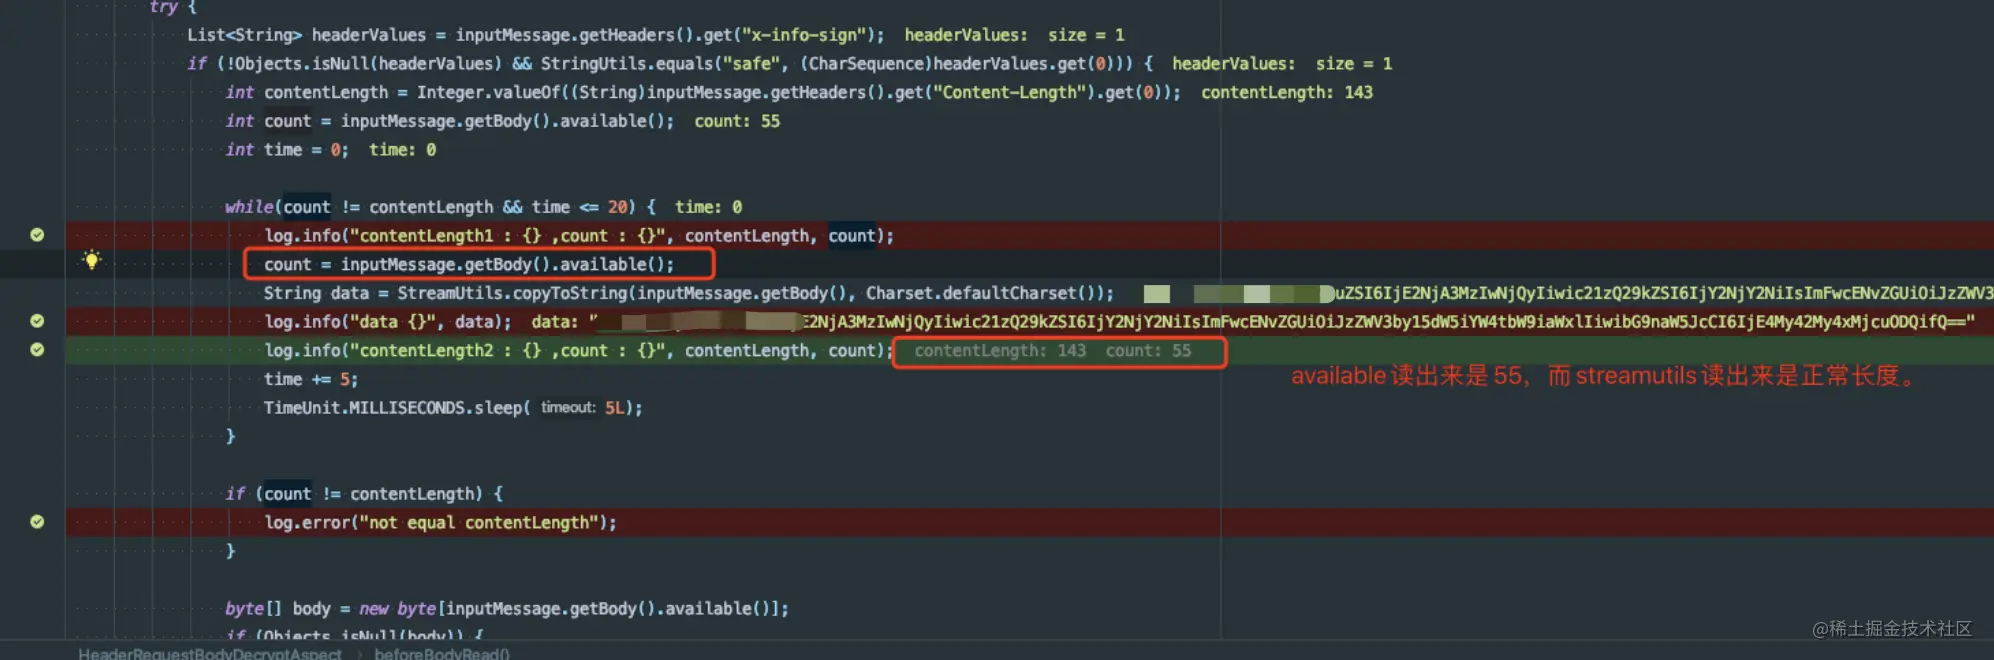Click the 'timeout:' parameter hint in sleep call
1994x660 pixels.
click(x=568, y=408)
